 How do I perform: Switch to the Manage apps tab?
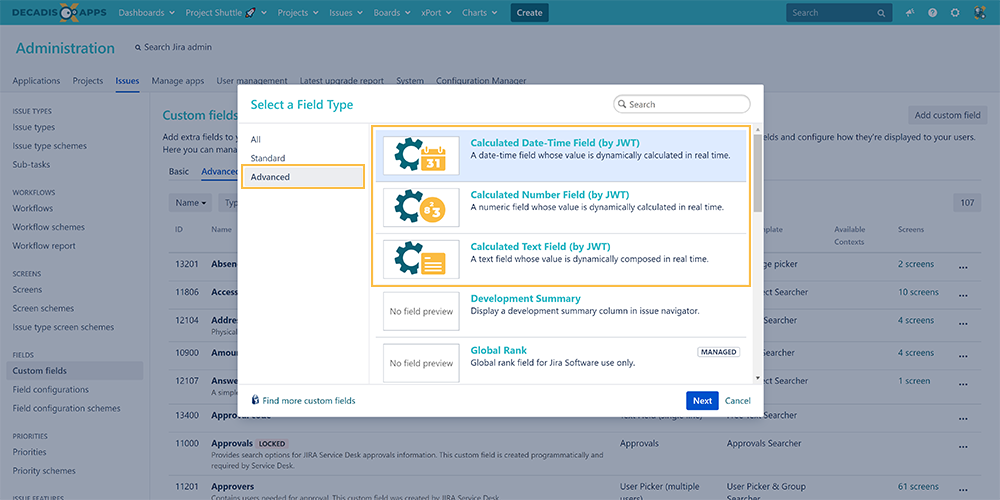click(178, 81)
